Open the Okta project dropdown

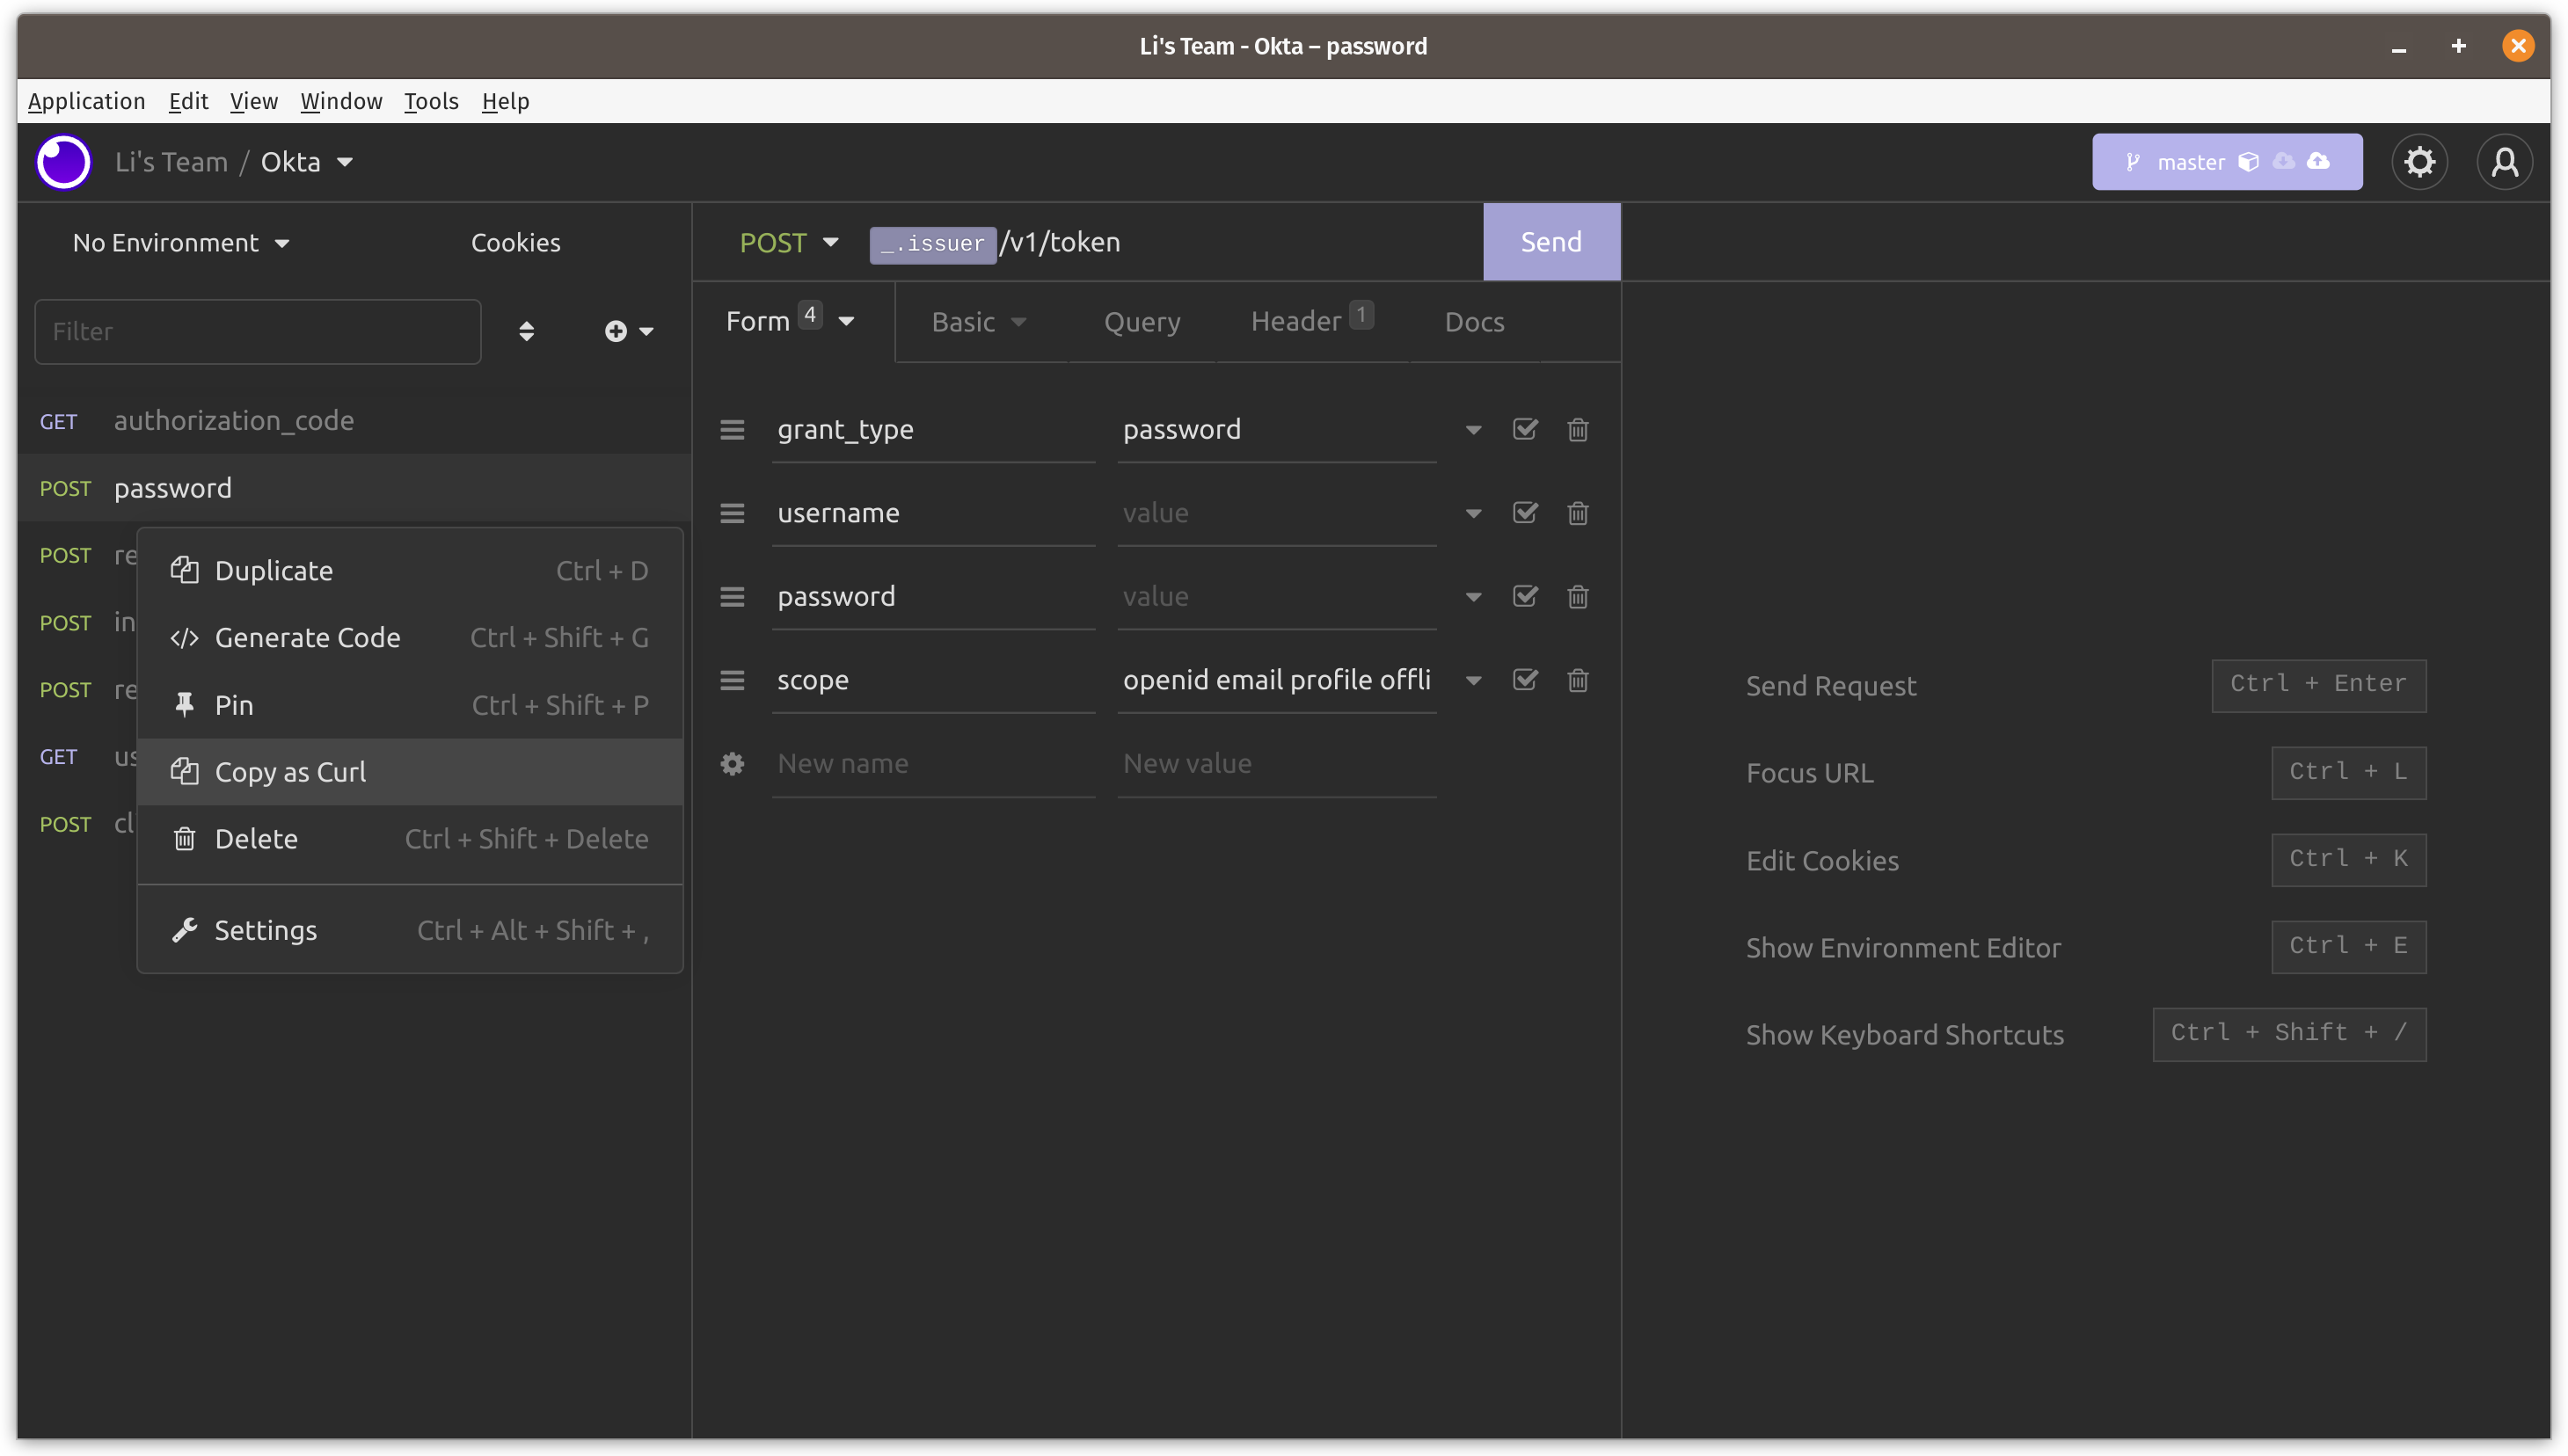pyautogui.click(x=307, y=162)
